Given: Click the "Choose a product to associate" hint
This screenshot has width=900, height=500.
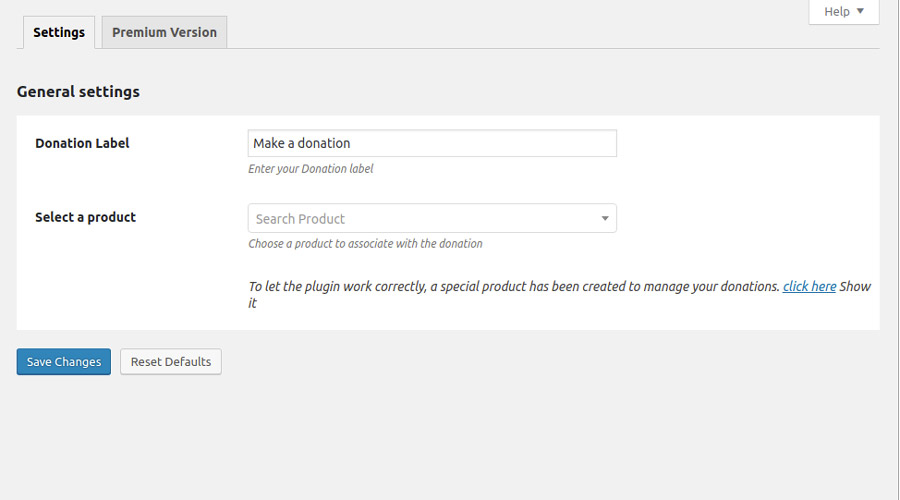Looking at the screenshot, I should 365,243.
